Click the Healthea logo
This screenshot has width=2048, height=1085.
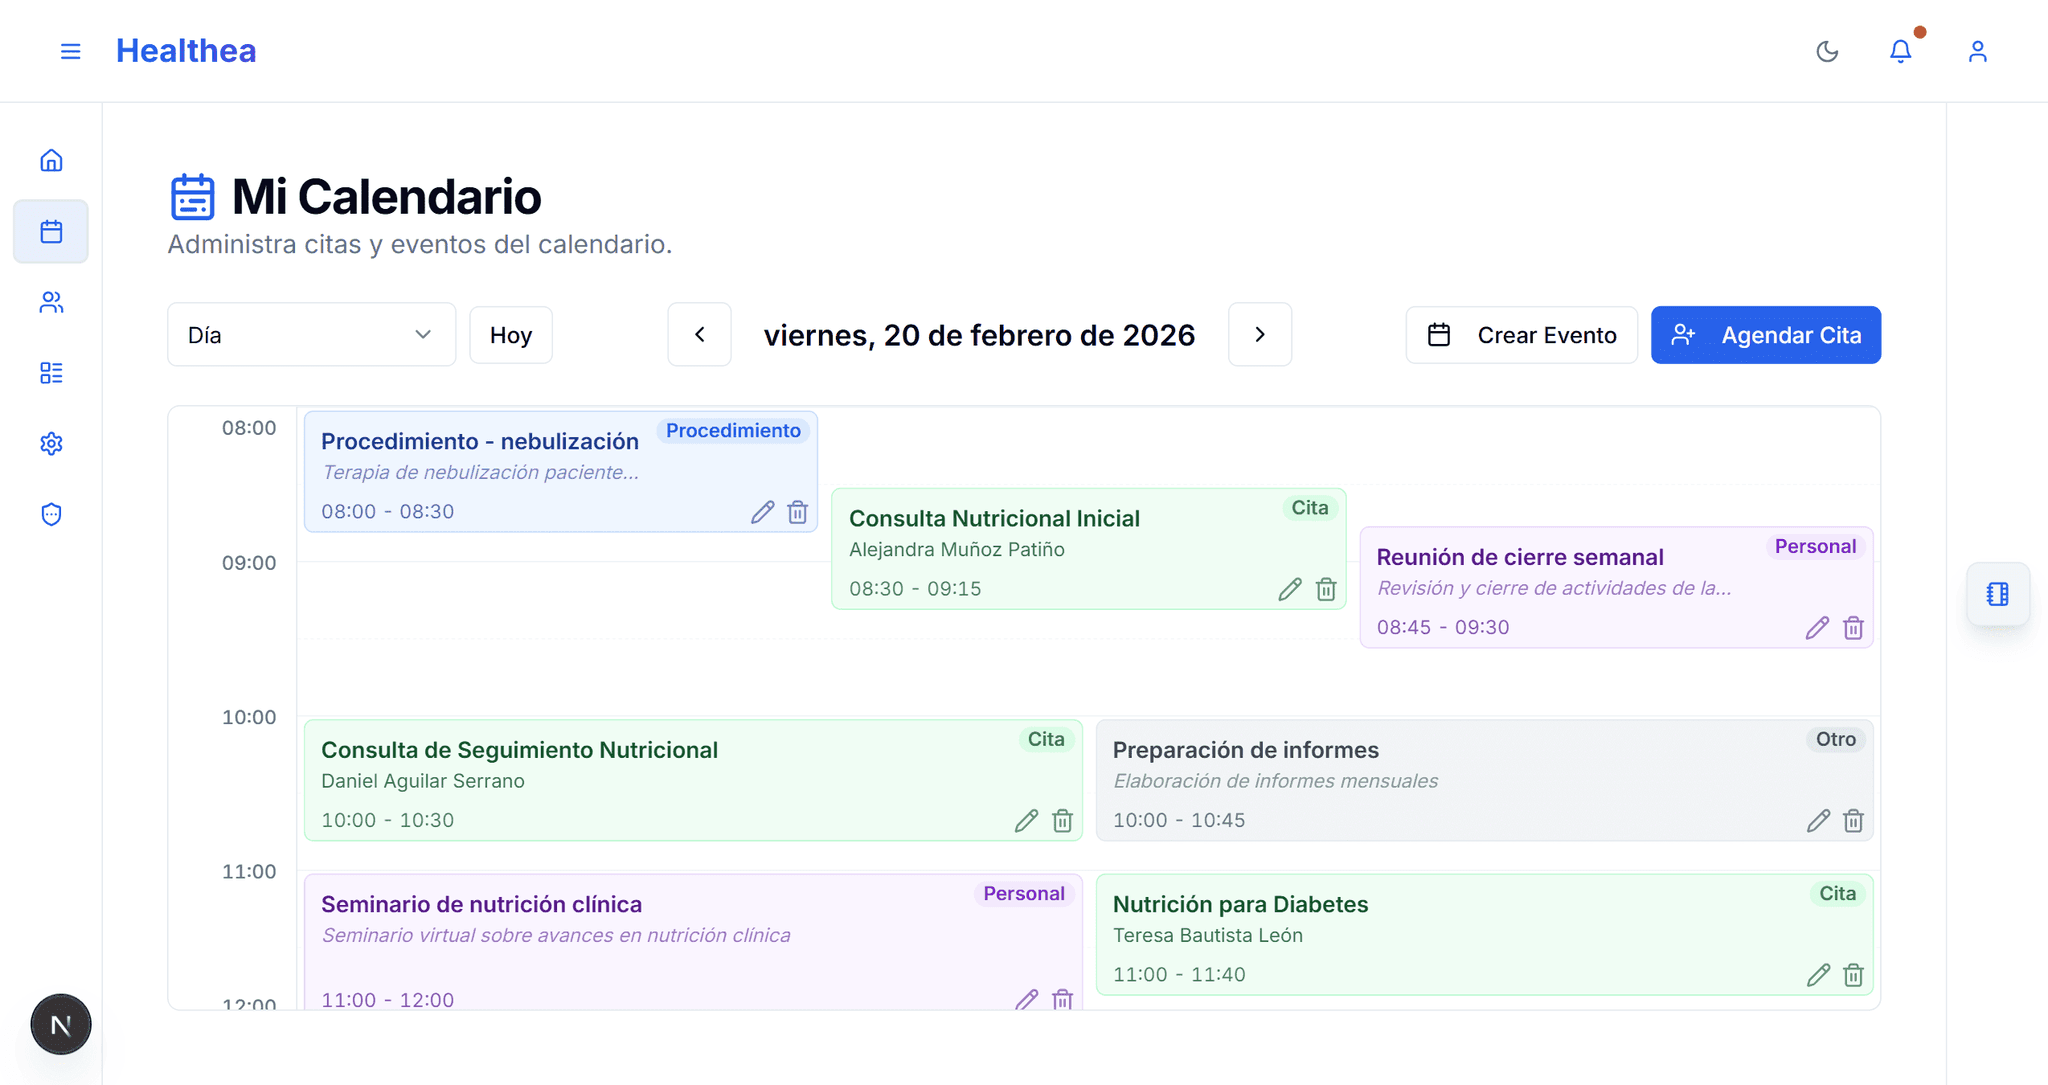click(x=186, y=51)
